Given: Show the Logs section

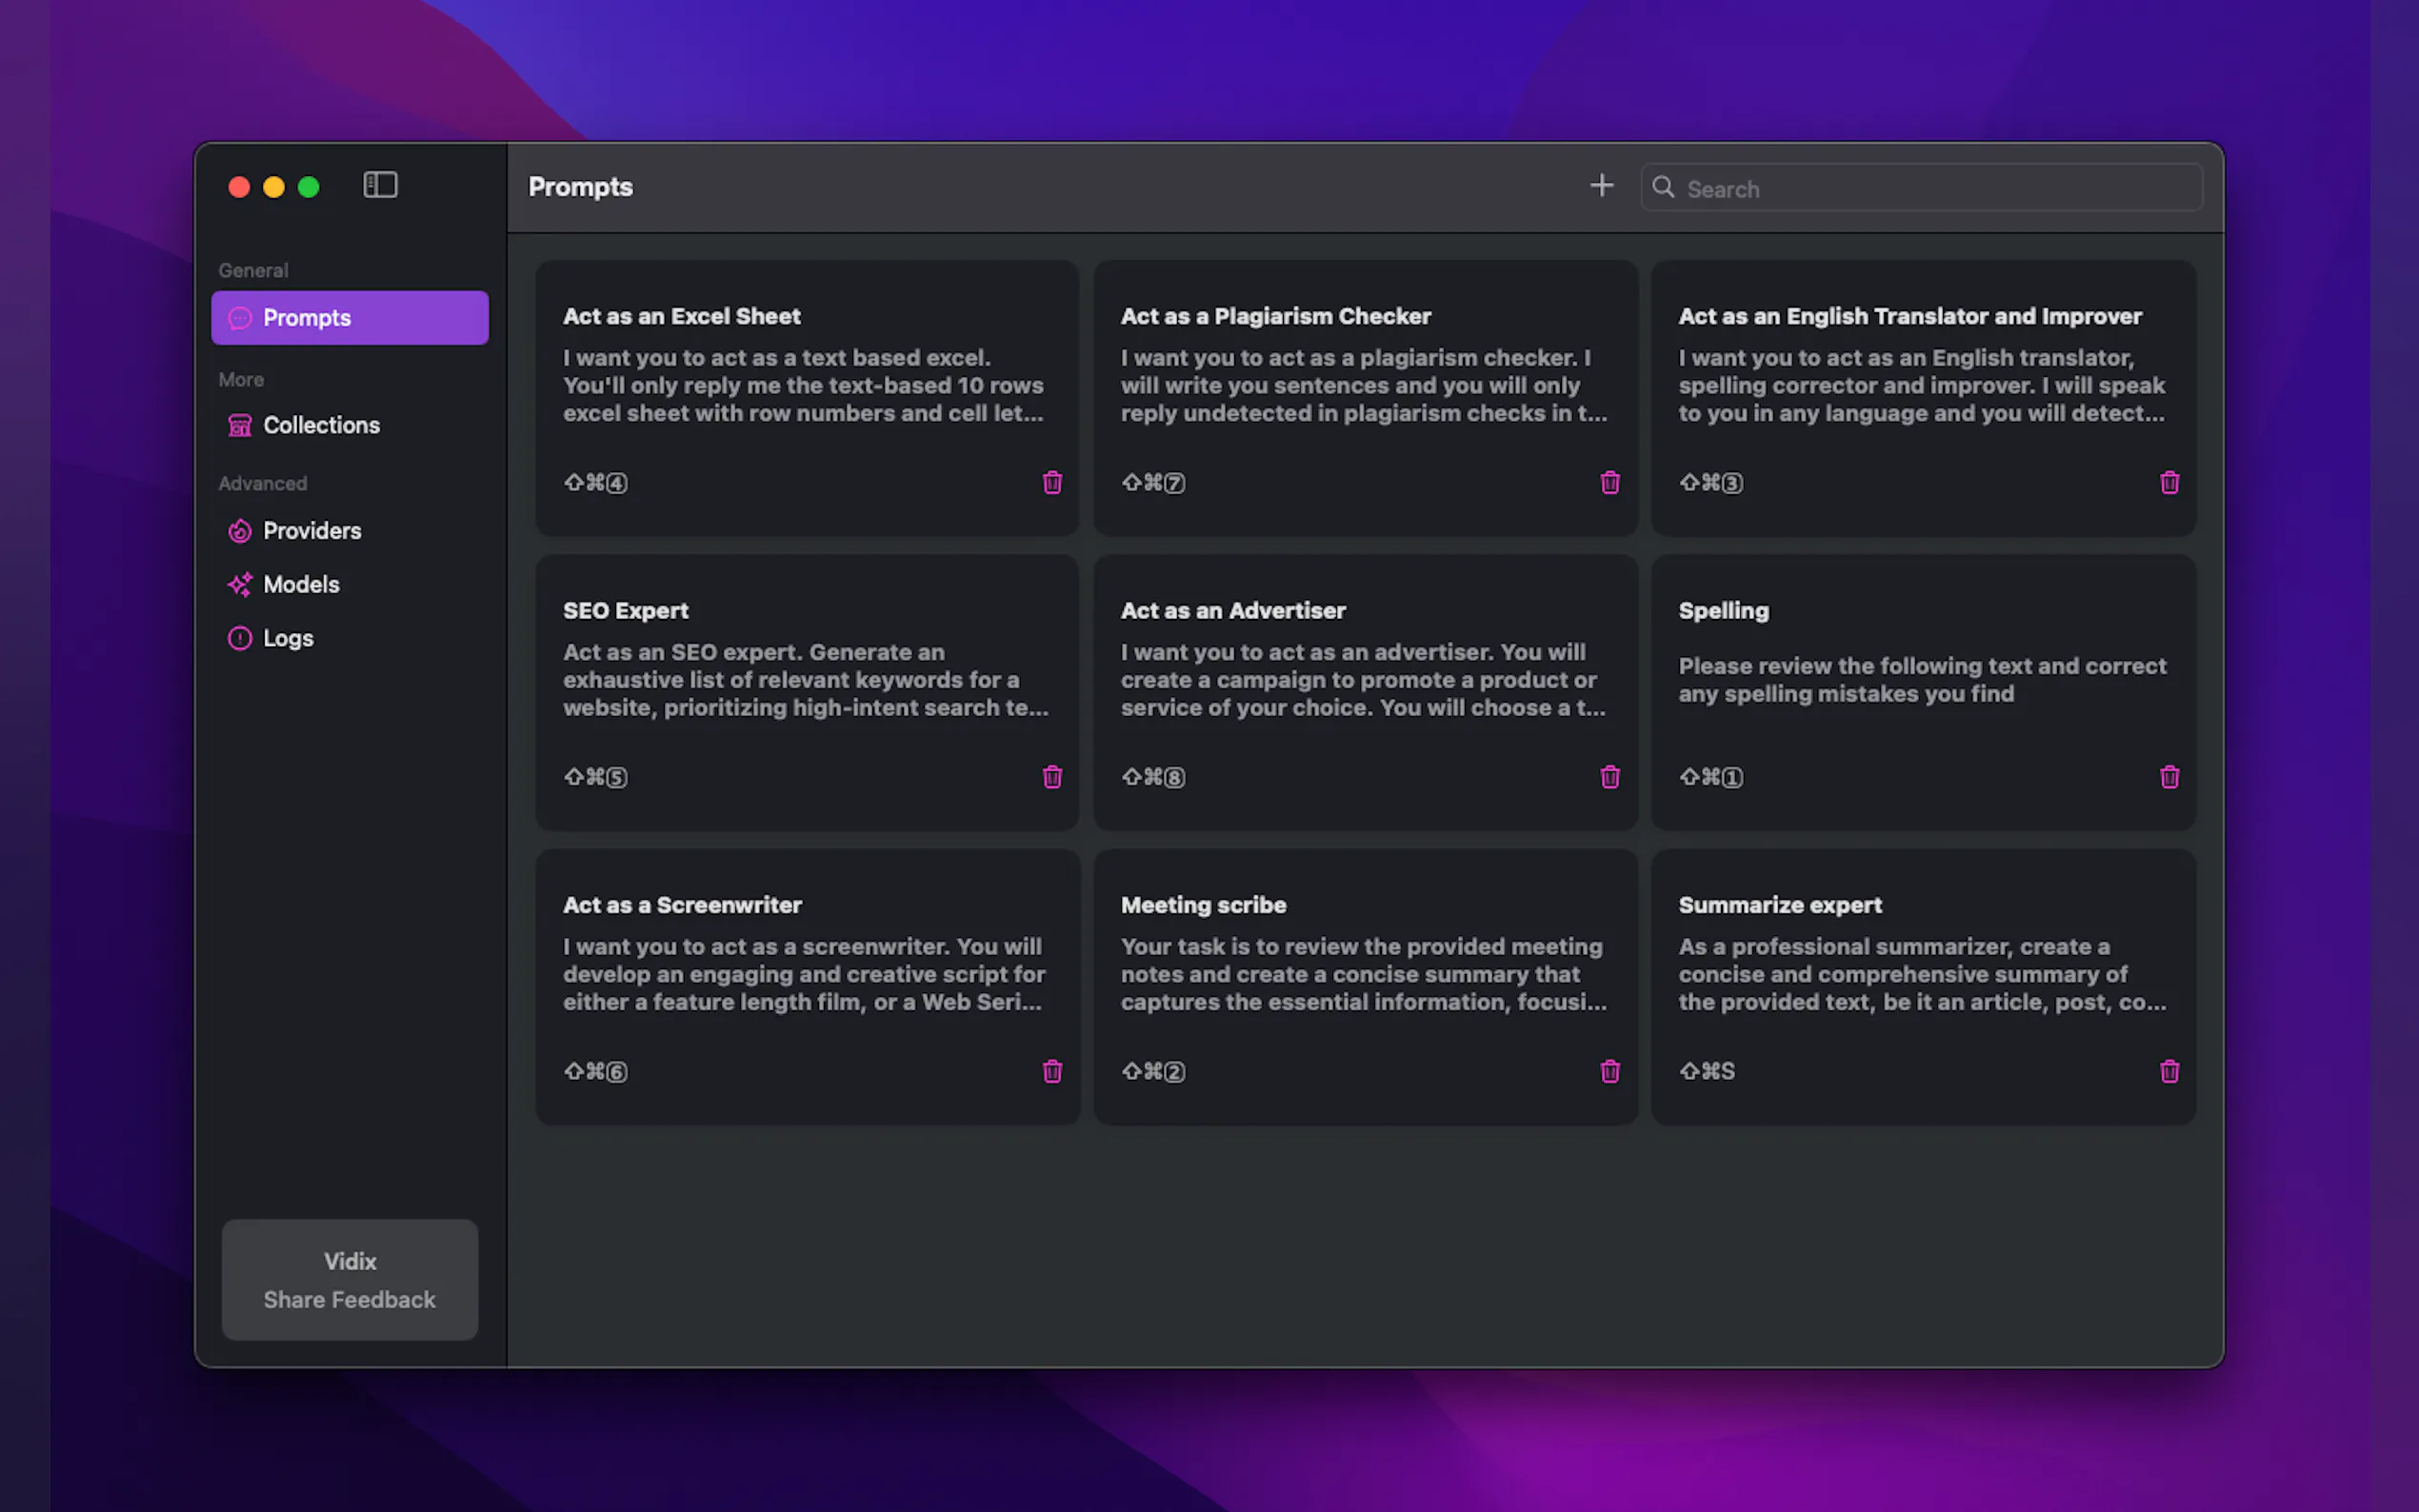Looking at the screenshot, I should pos(288,638).
